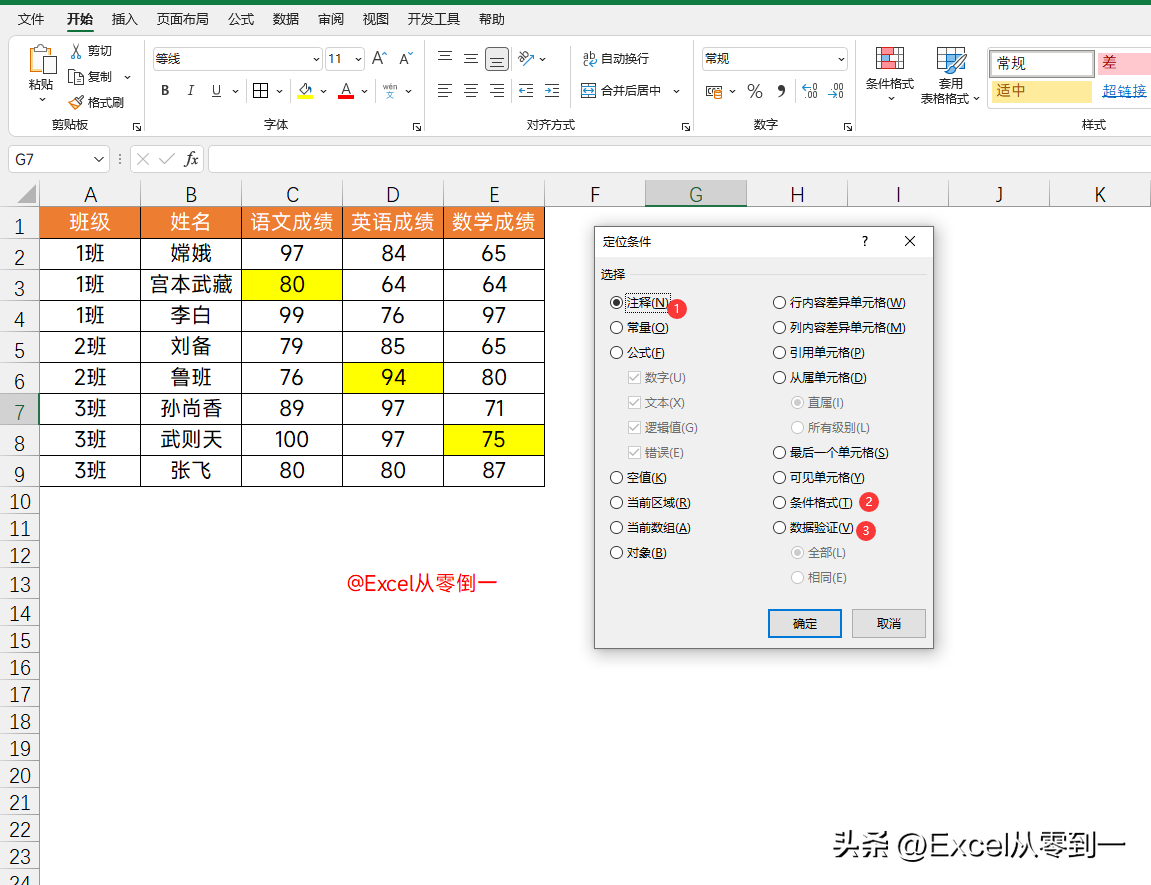Select the 当前区域(R) radio option

coord(617,503)
